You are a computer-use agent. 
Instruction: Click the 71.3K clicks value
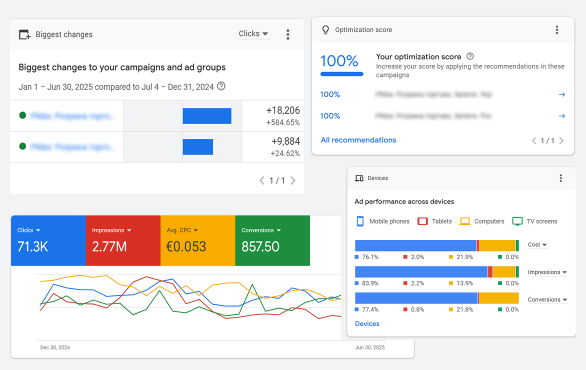(x=33, y=247)
